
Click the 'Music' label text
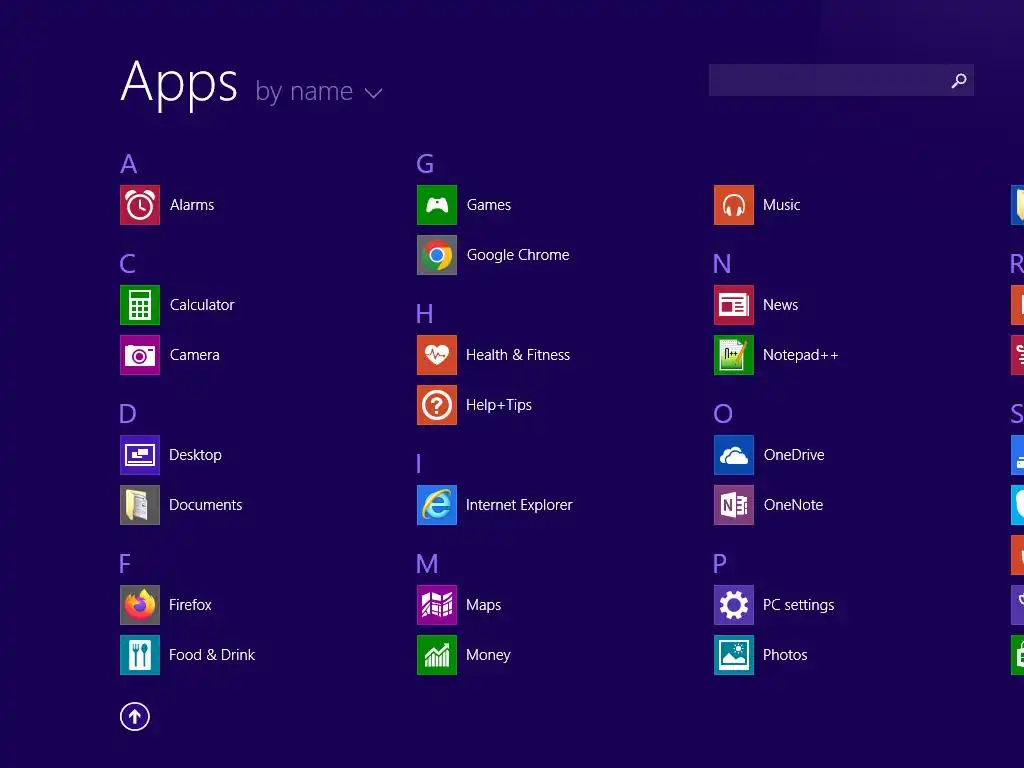782,205
